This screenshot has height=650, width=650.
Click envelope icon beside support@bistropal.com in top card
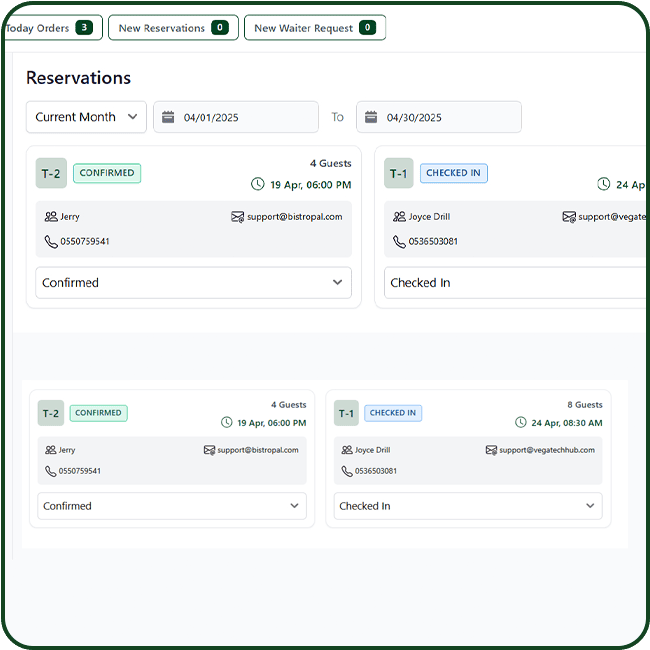click(x=237, y=216)
